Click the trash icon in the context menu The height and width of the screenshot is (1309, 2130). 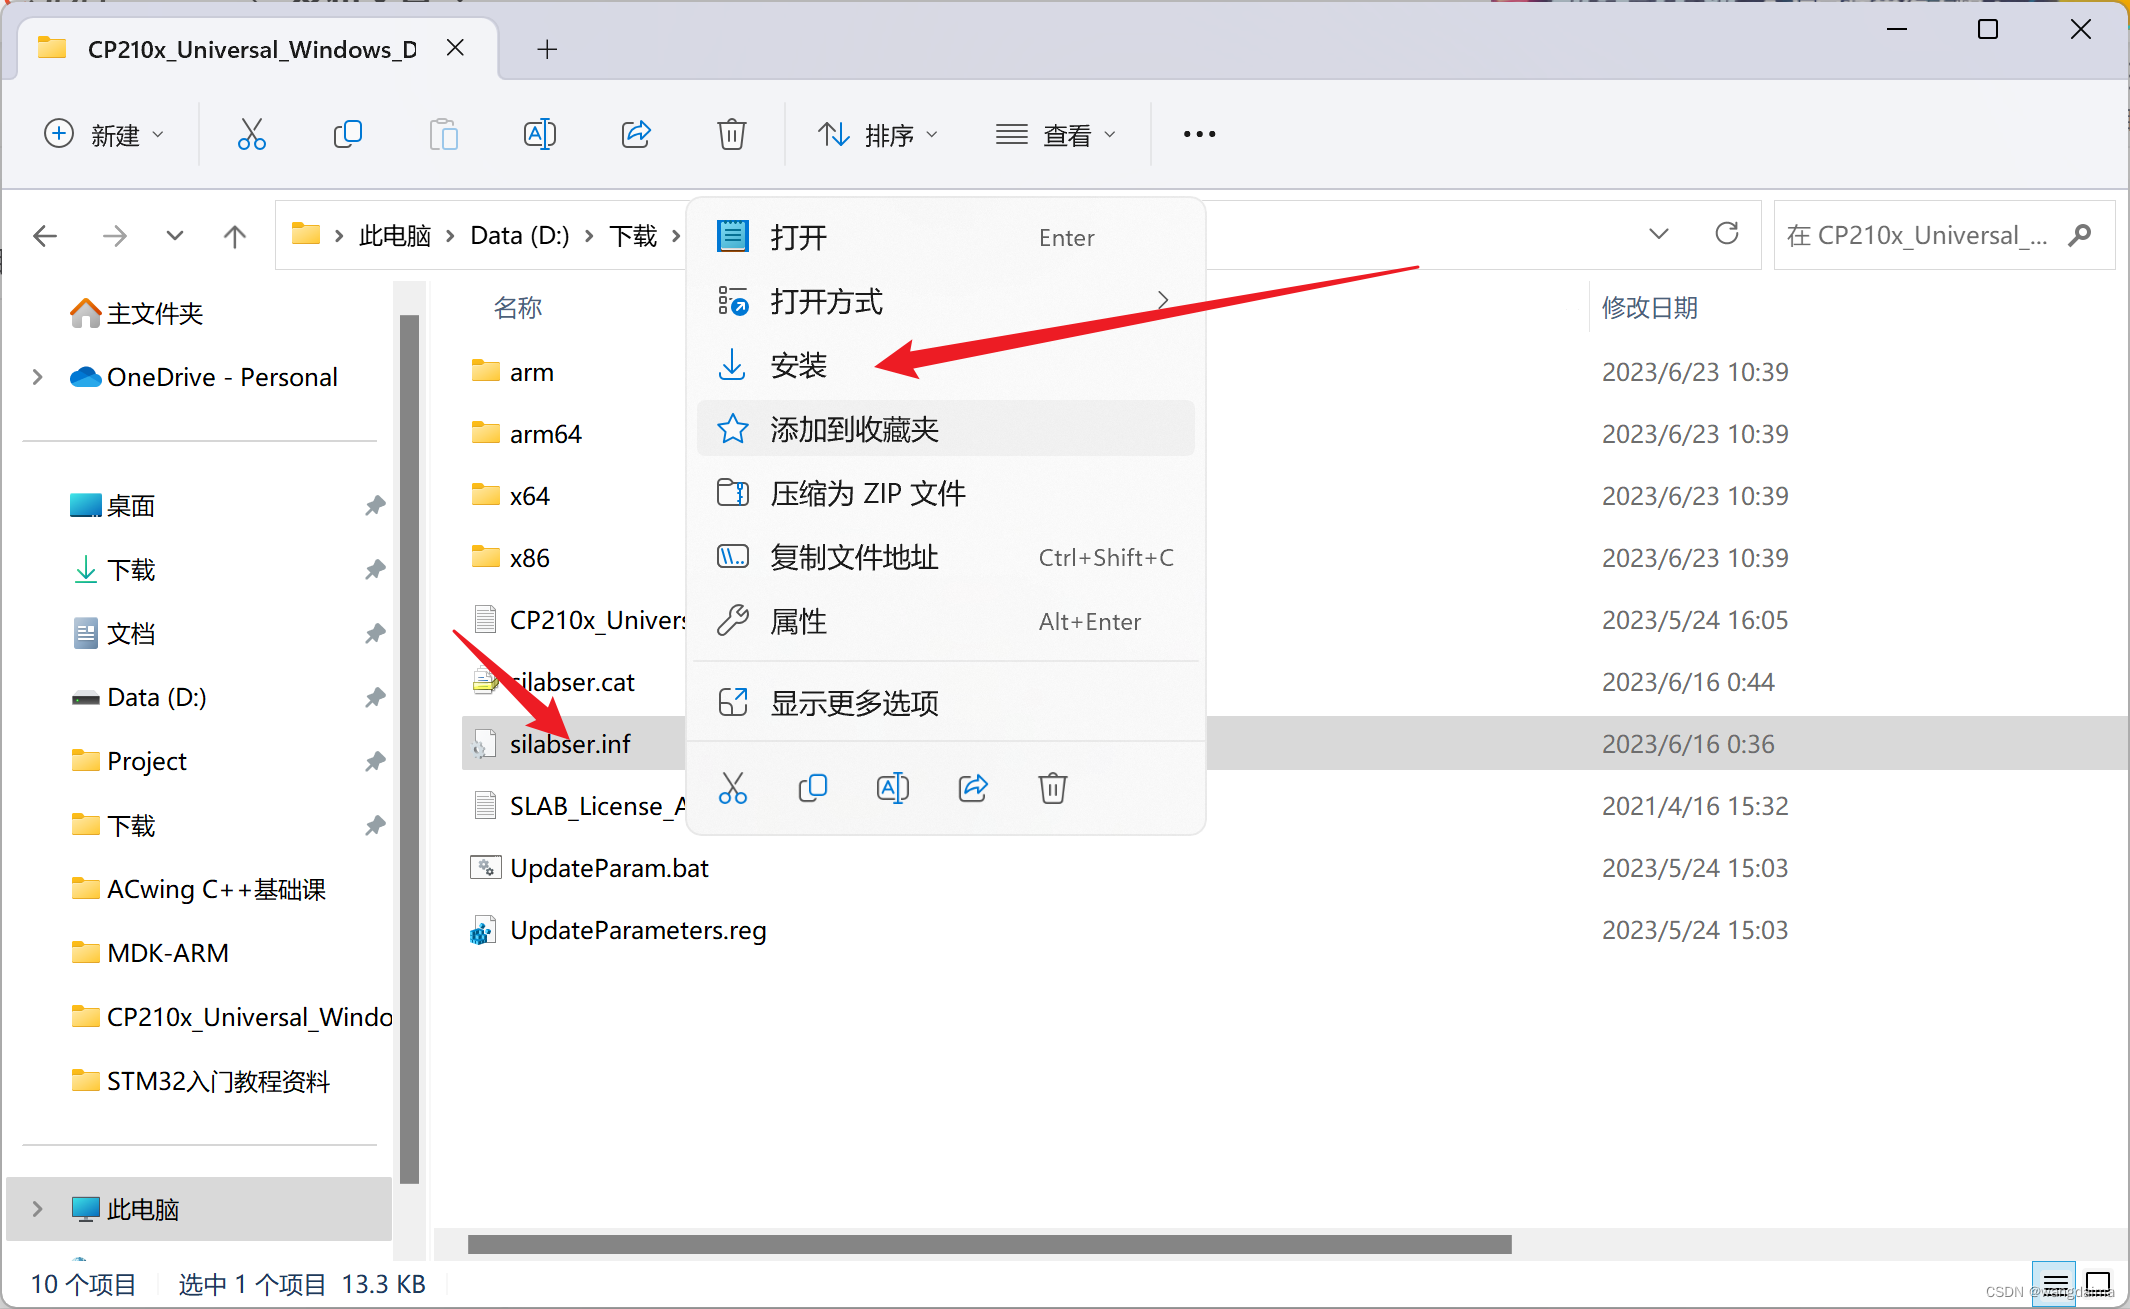1052,788
